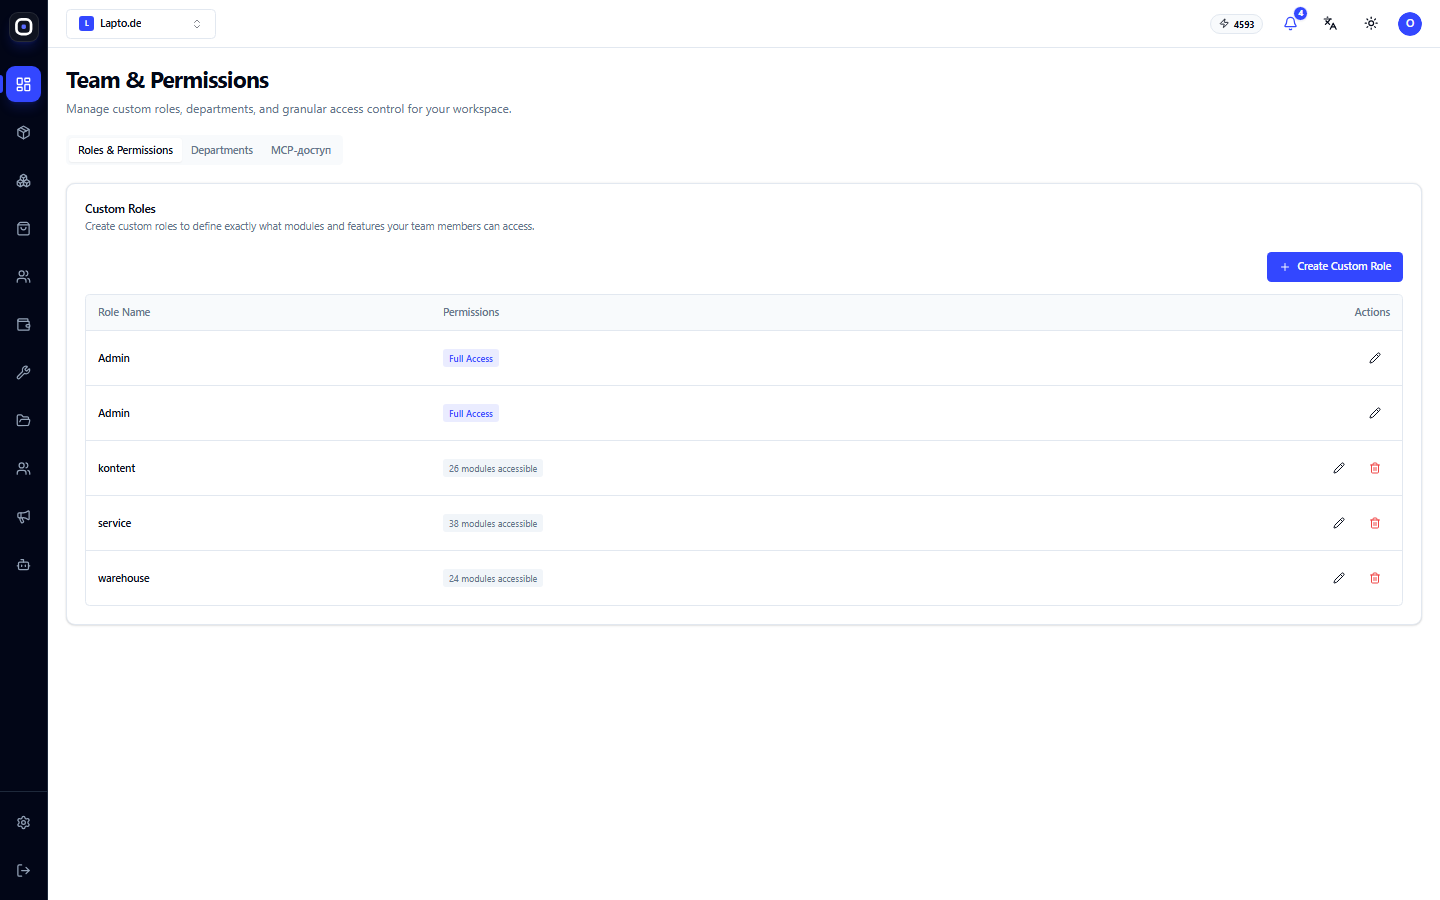Open the user avatar menu
The width and height of the screenshot is (1440, 900).
tap(1410, 23)
